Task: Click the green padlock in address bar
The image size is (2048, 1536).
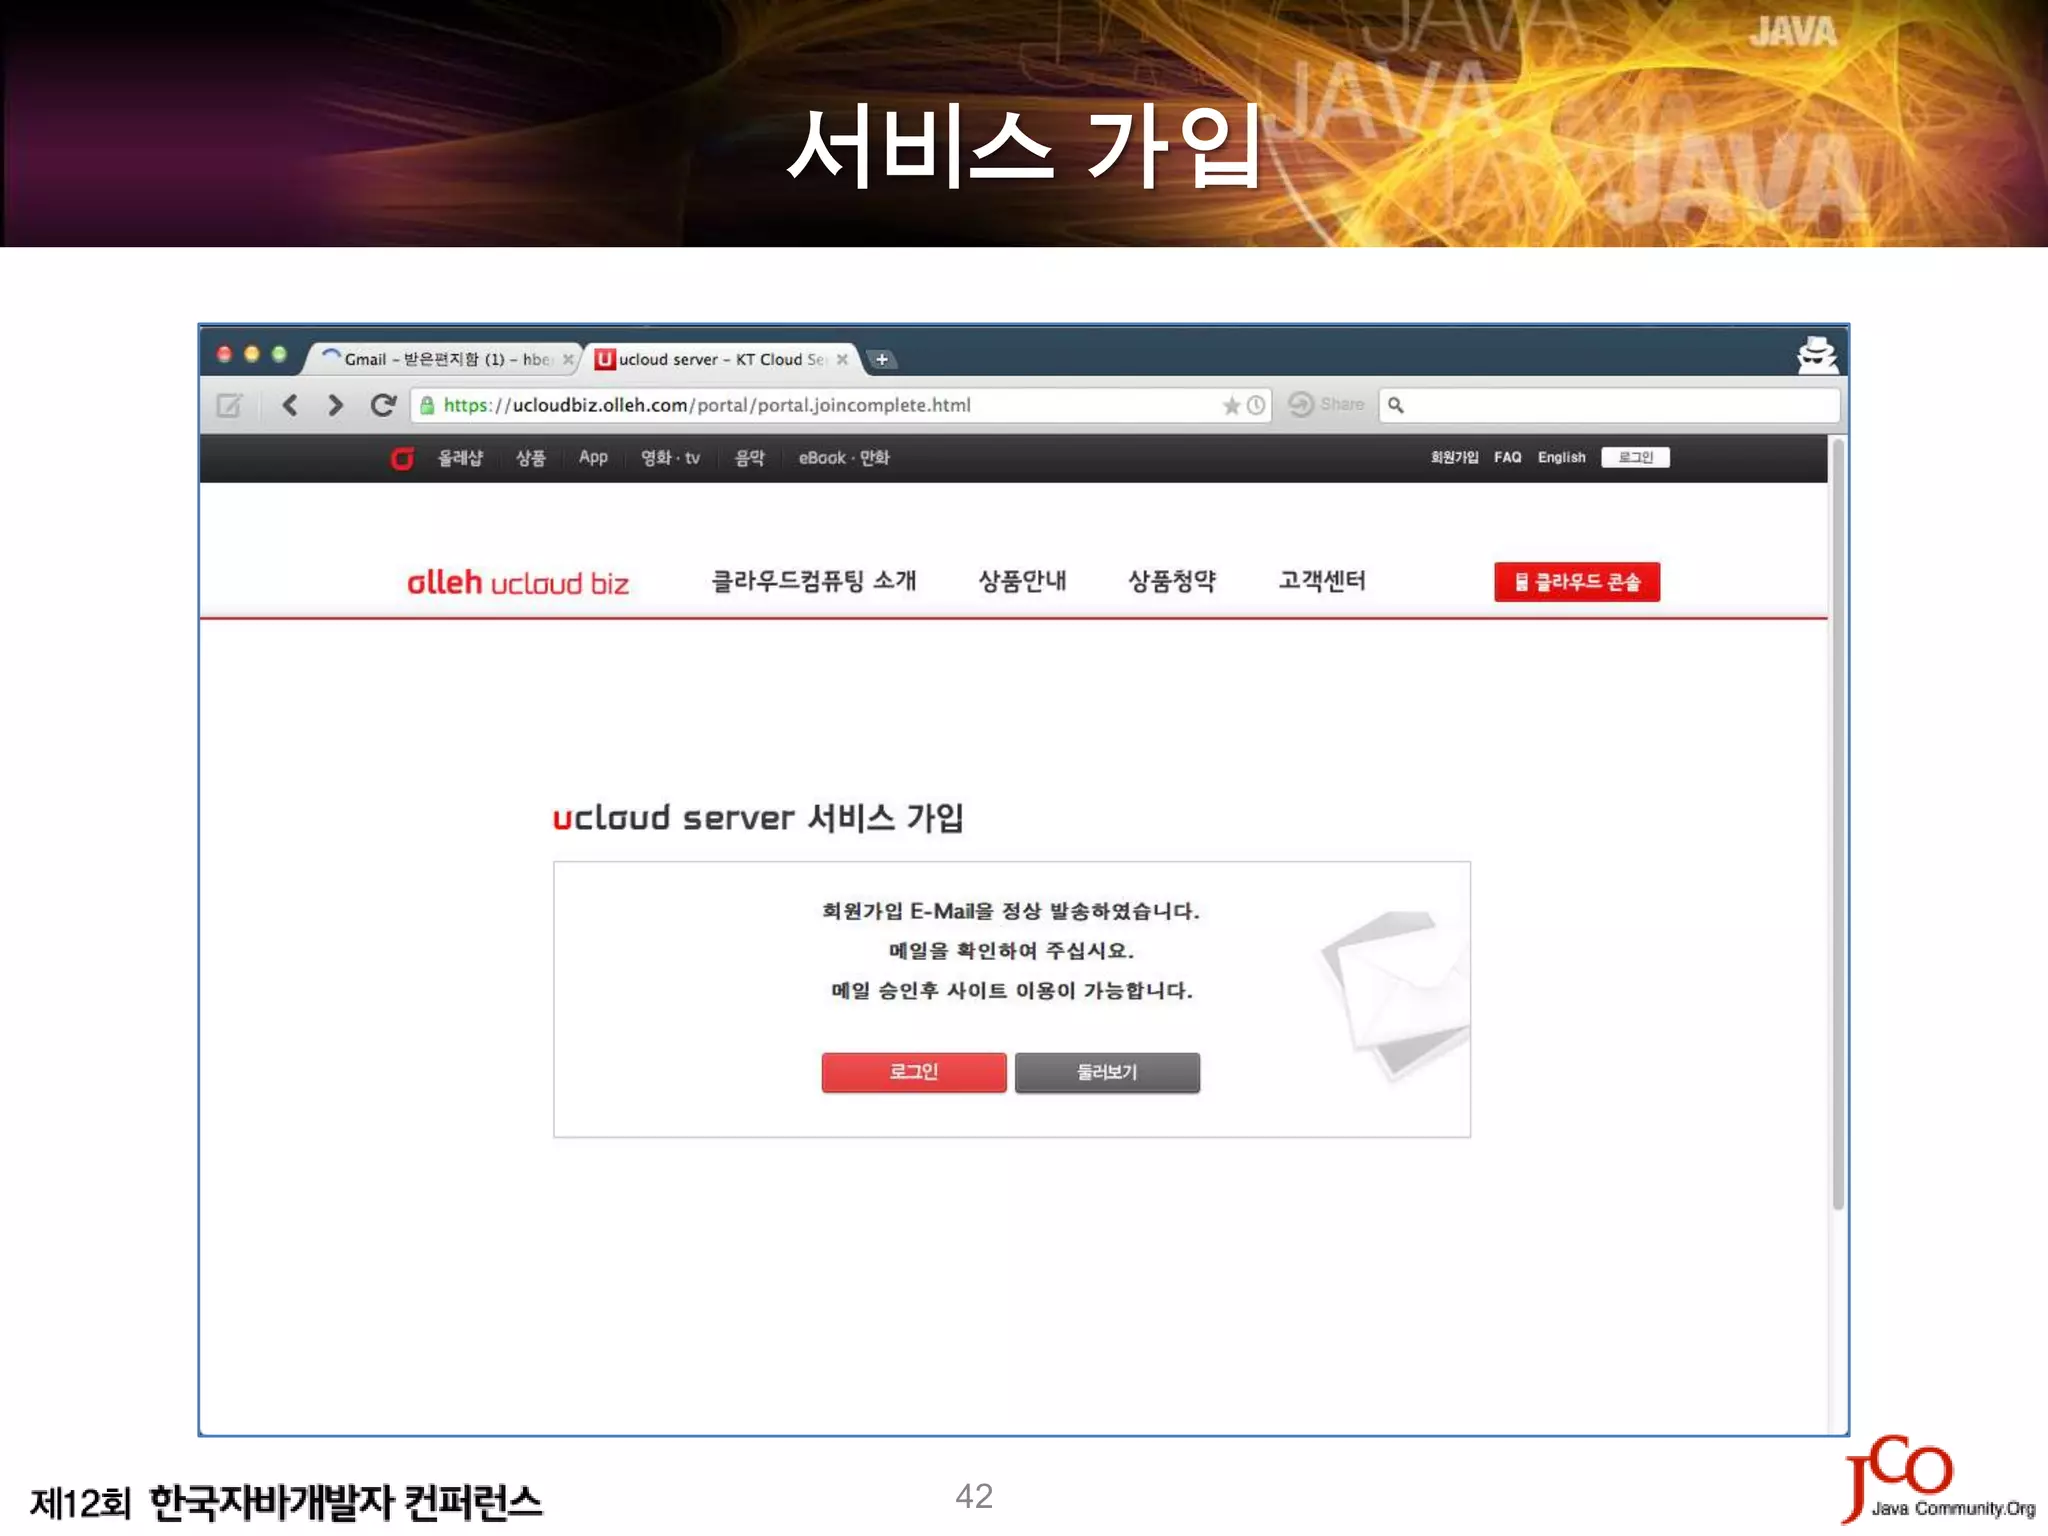Action: pyautogui.click(x=427, y=405)
